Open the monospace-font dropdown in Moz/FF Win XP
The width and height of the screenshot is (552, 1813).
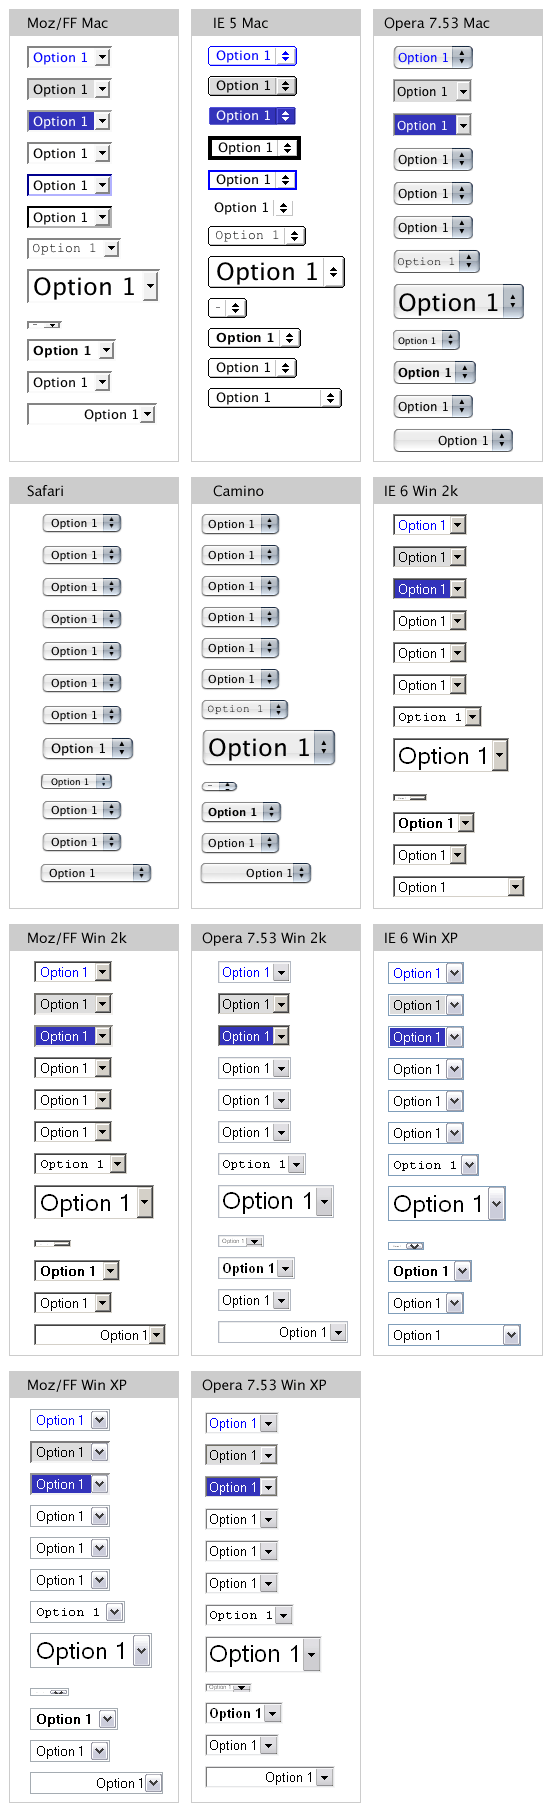(x=78, y=1612)
